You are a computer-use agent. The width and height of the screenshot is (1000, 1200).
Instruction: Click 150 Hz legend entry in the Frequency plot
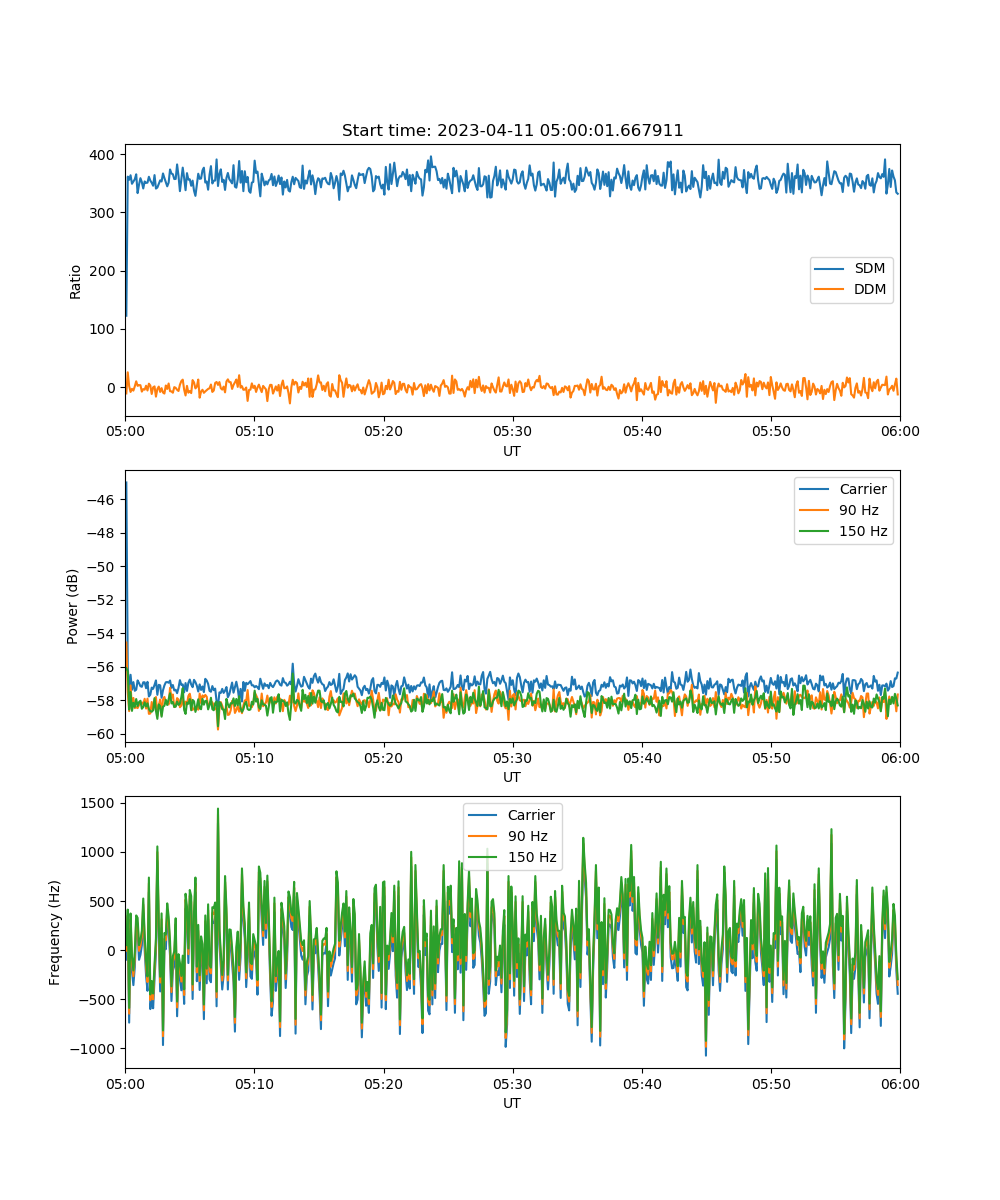[512, 857]
